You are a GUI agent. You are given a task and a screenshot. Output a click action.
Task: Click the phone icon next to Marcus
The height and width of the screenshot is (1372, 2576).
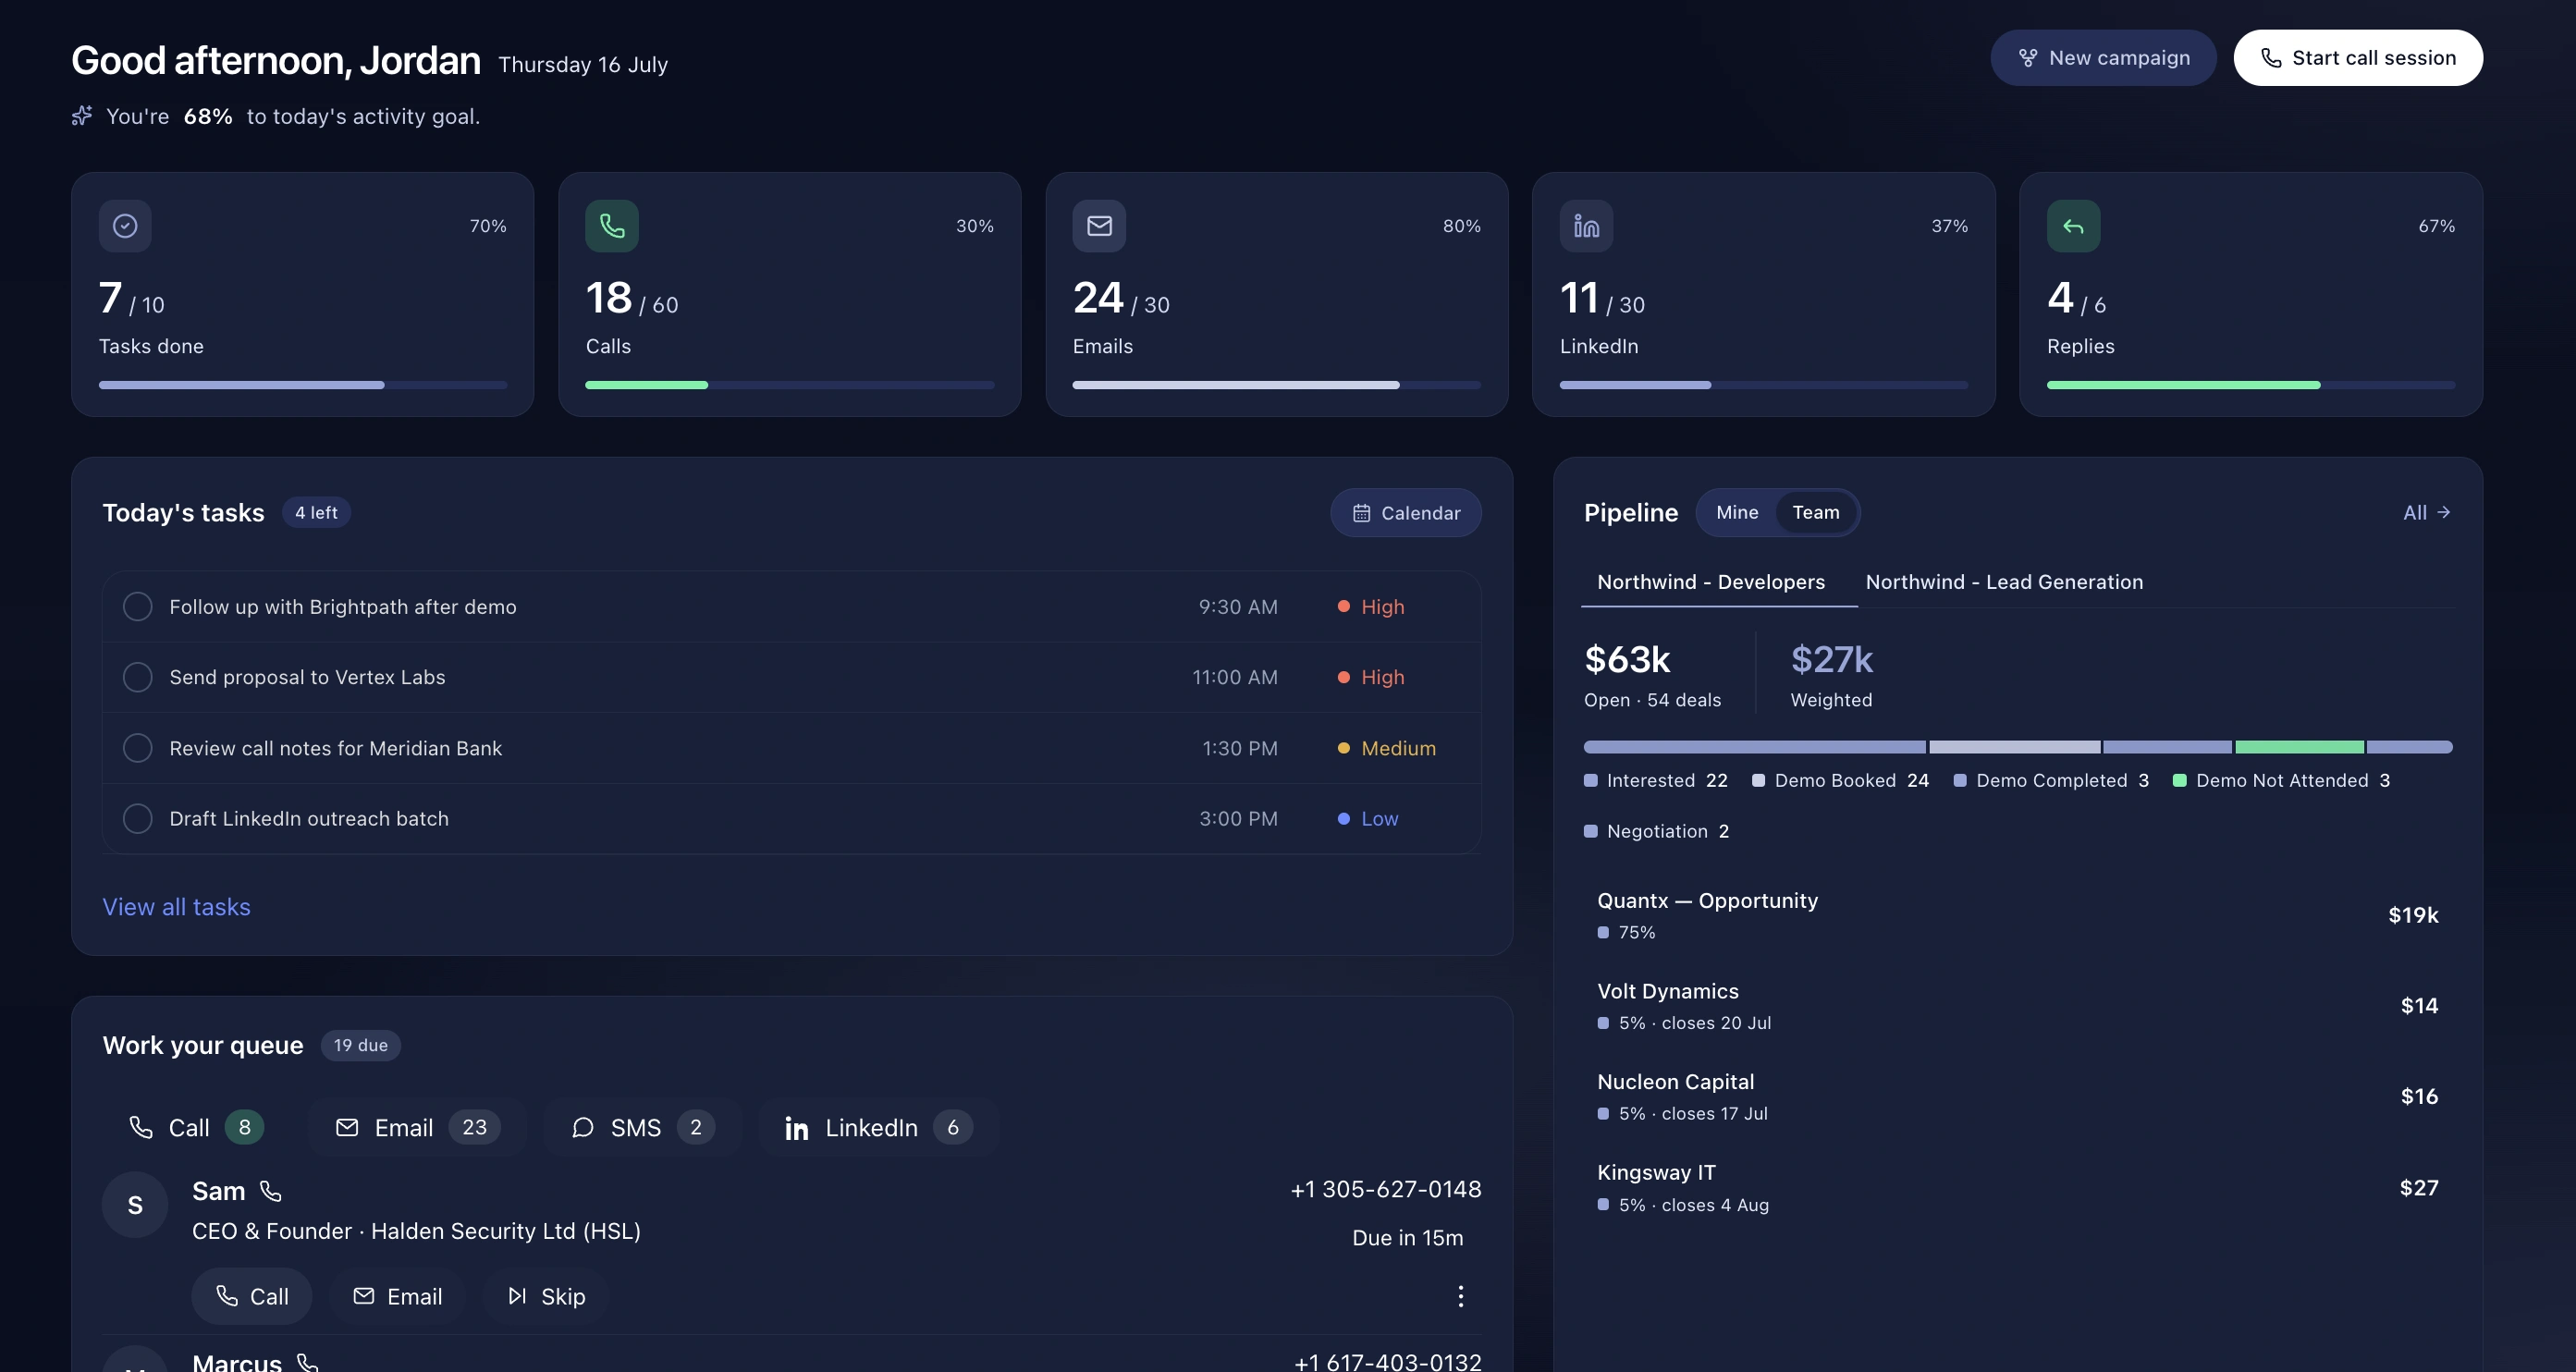[308, 1362]
